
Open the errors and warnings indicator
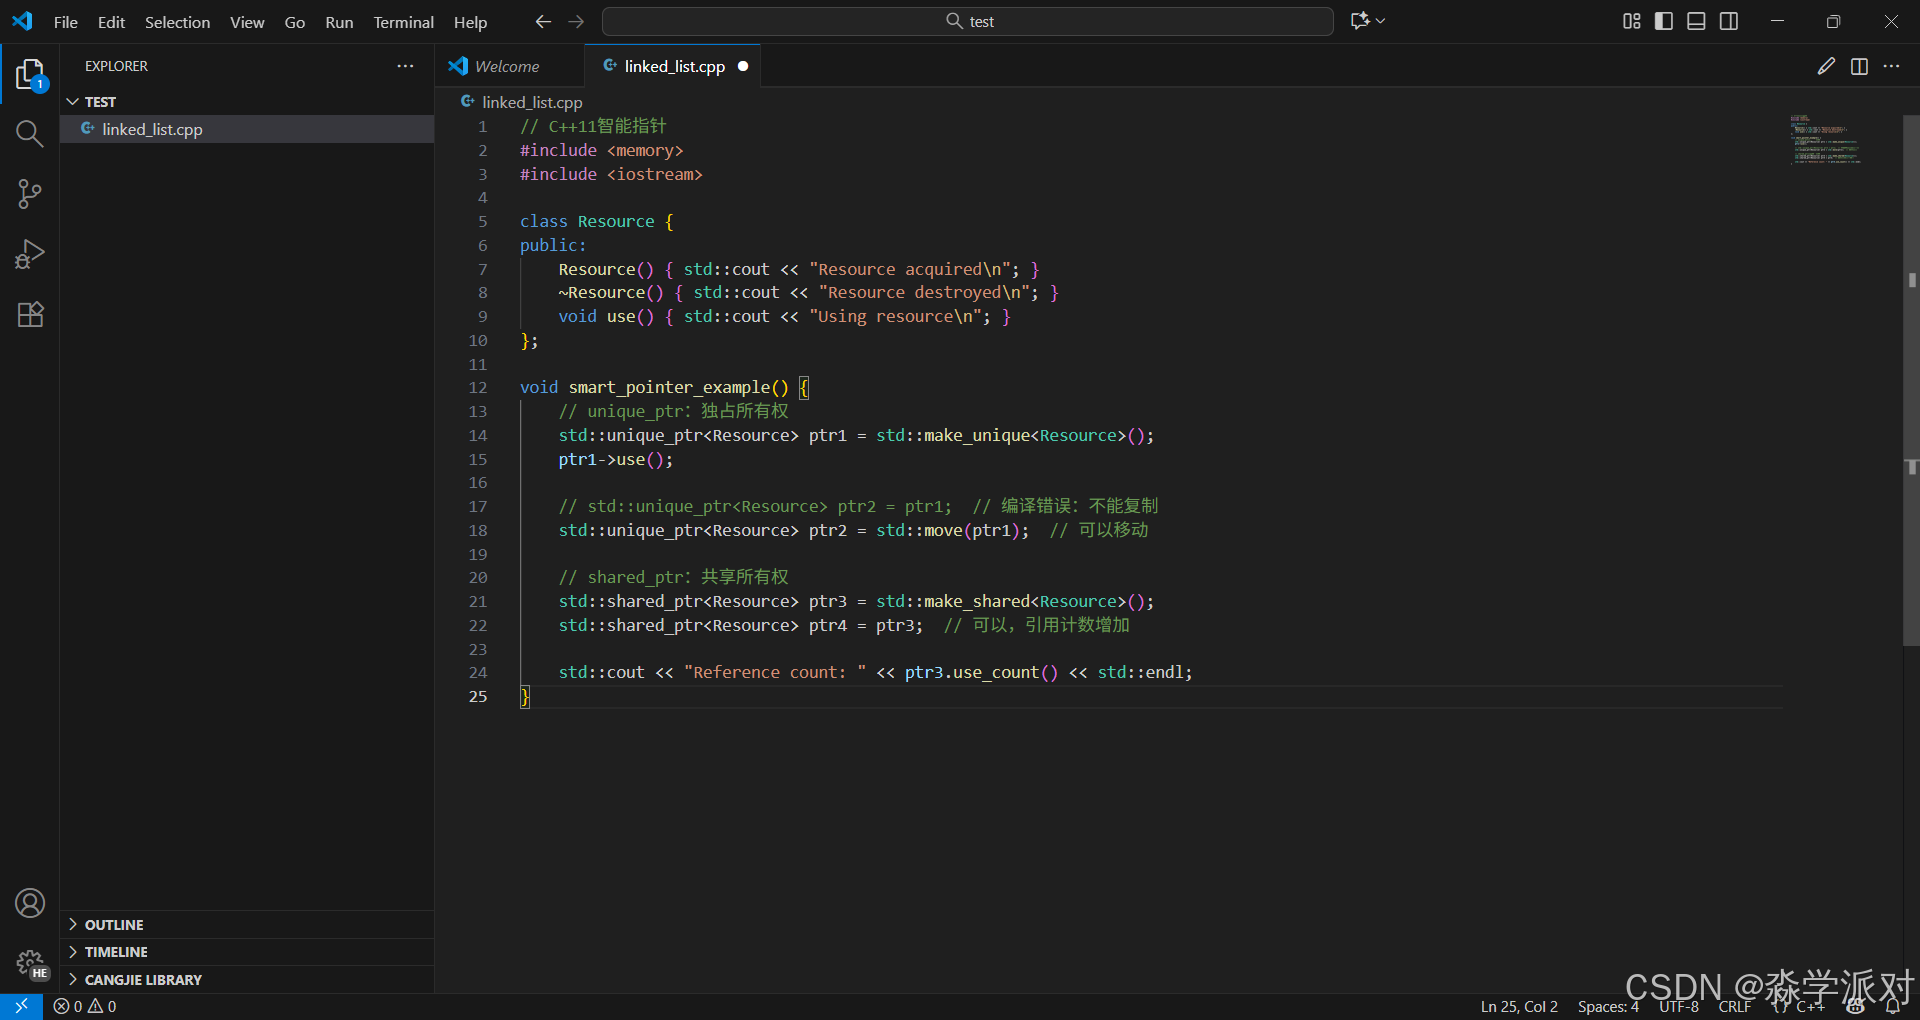point(85,1007)
